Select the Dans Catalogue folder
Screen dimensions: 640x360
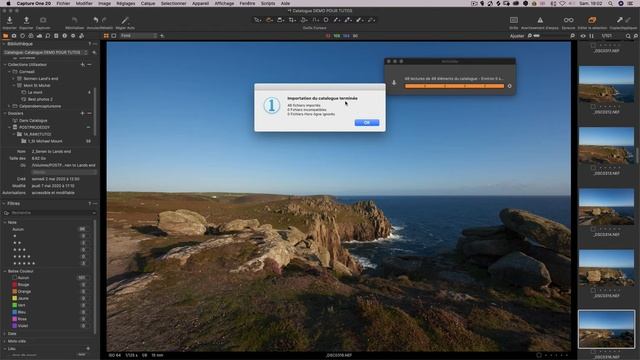33,120
